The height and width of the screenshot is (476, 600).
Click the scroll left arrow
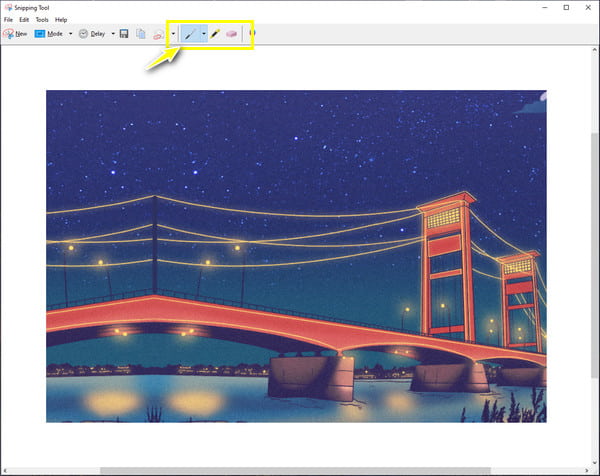5,470
